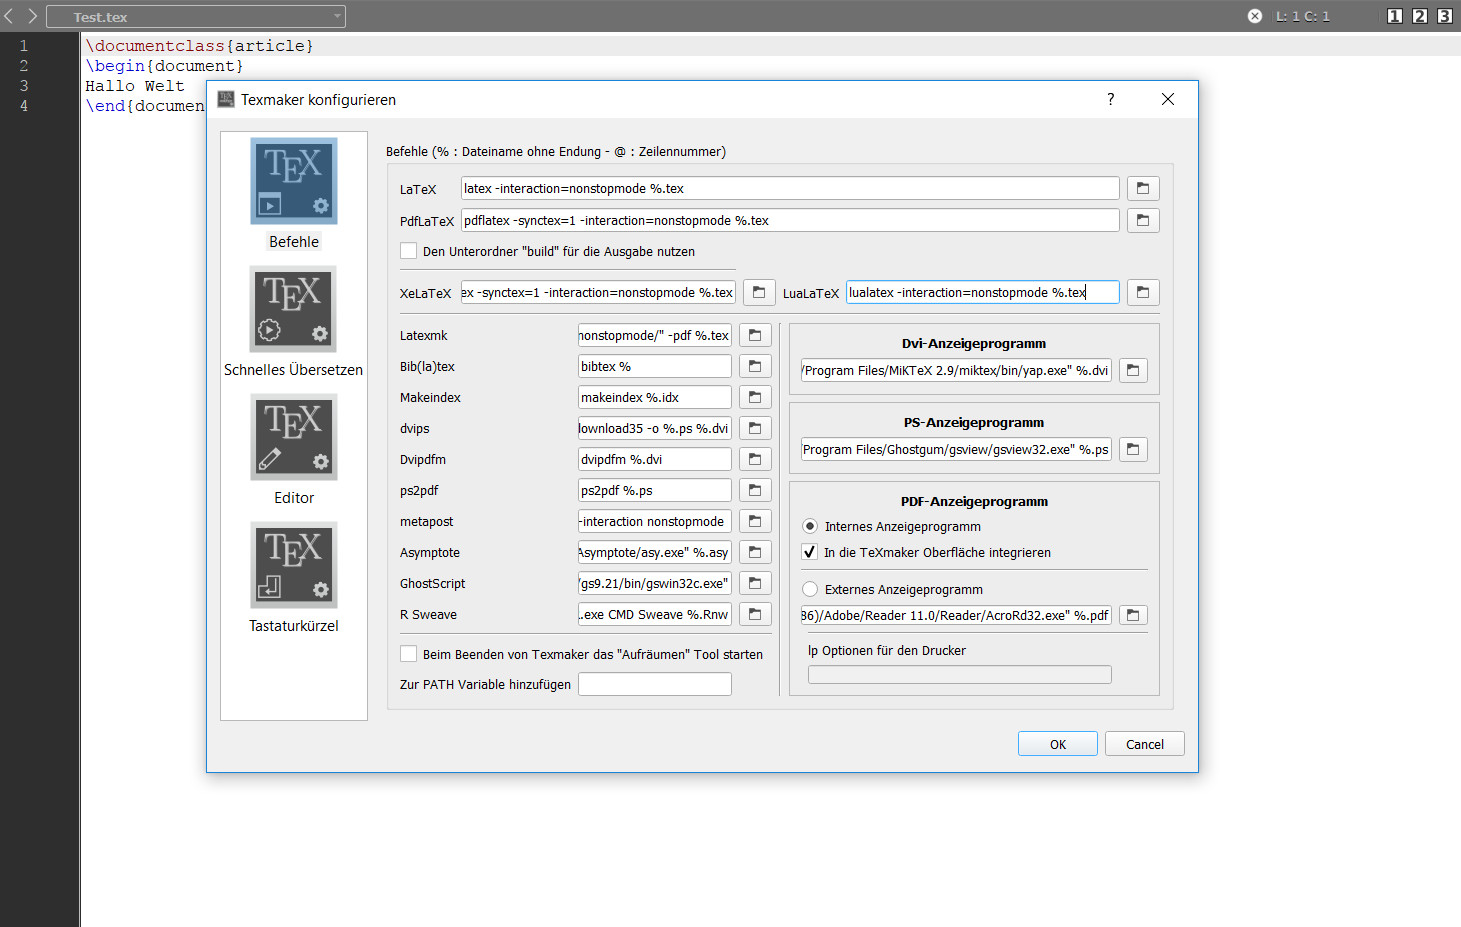Viewport: 1461px width, 927px height.
Task: Edit the XeLaTeX command field
Action: click(x=598, y=292)
